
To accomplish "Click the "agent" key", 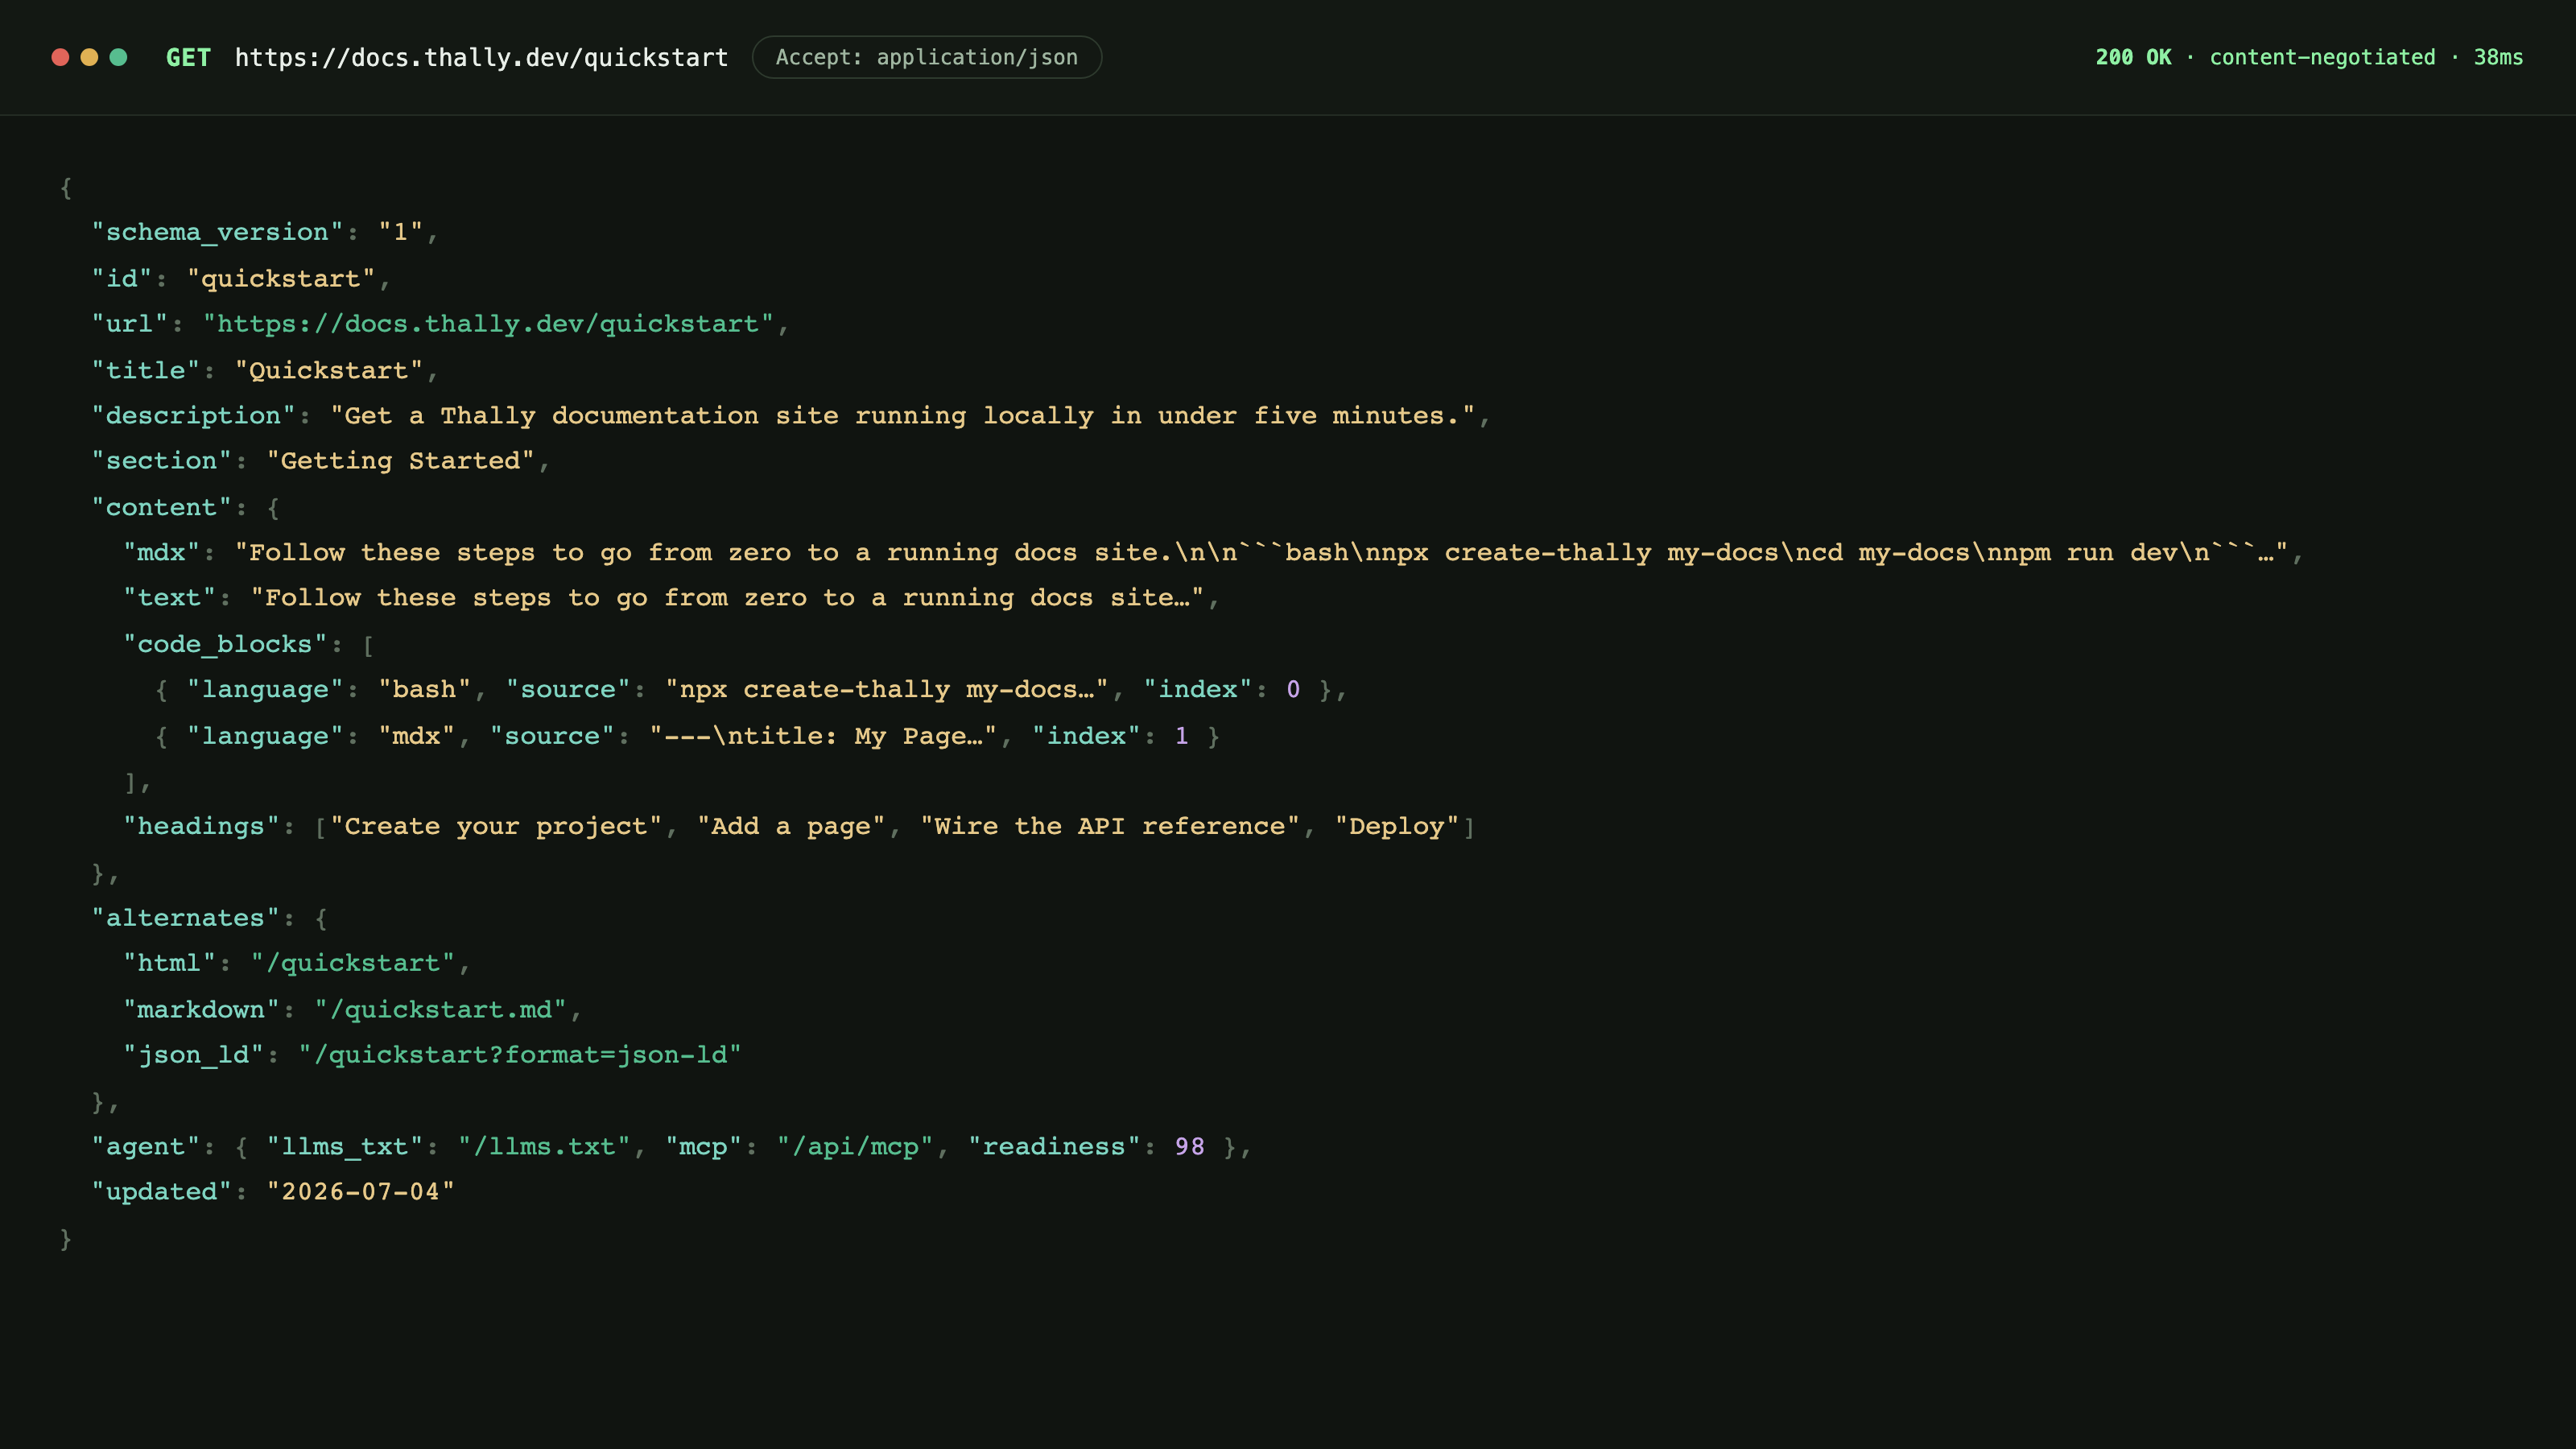I will (x=146, y=1146).
